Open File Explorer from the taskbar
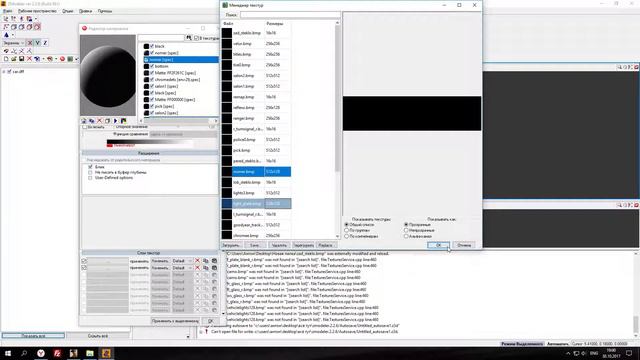 tap(90, 353)
